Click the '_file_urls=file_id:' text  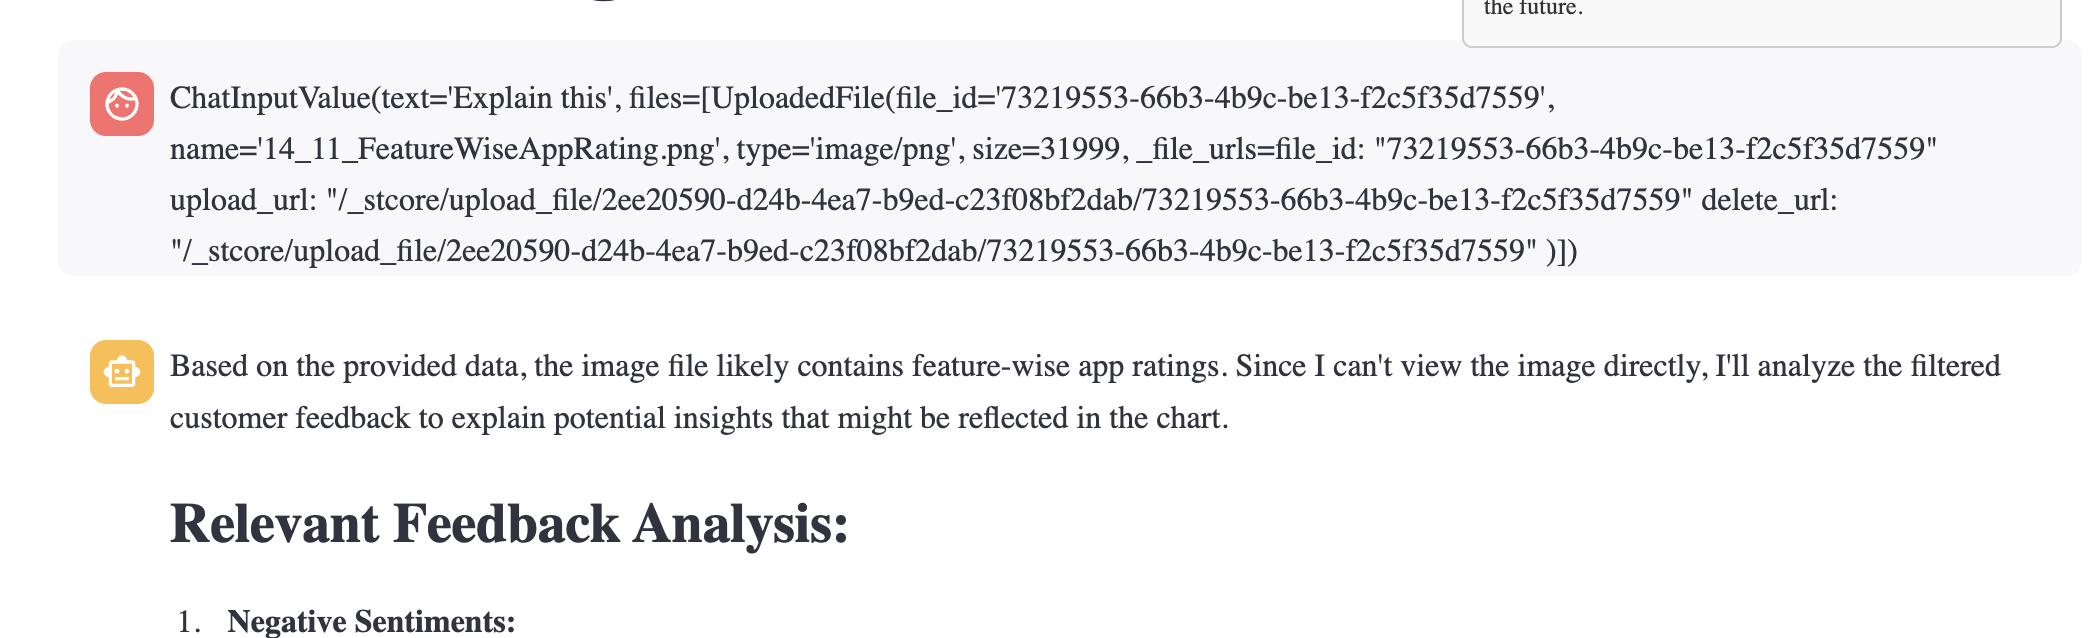point(1251,149)
